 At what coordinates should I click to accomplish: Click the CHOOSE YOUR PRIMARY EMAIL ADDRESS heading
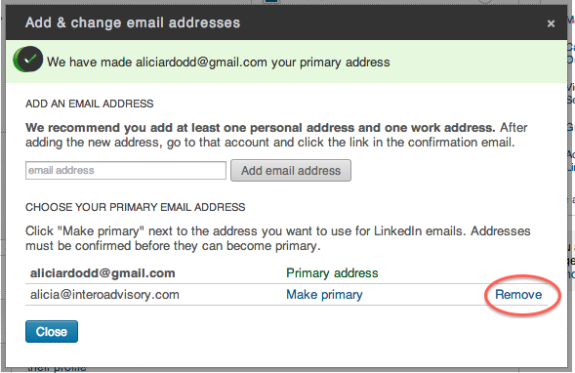(135, 207)
